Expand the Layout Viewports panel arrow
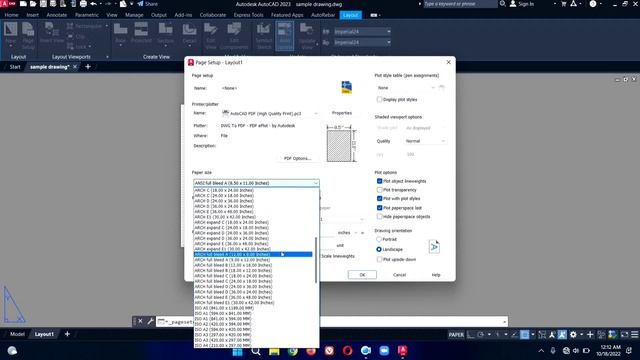Screen dimensions: 640x360 (x=107, y=57)
